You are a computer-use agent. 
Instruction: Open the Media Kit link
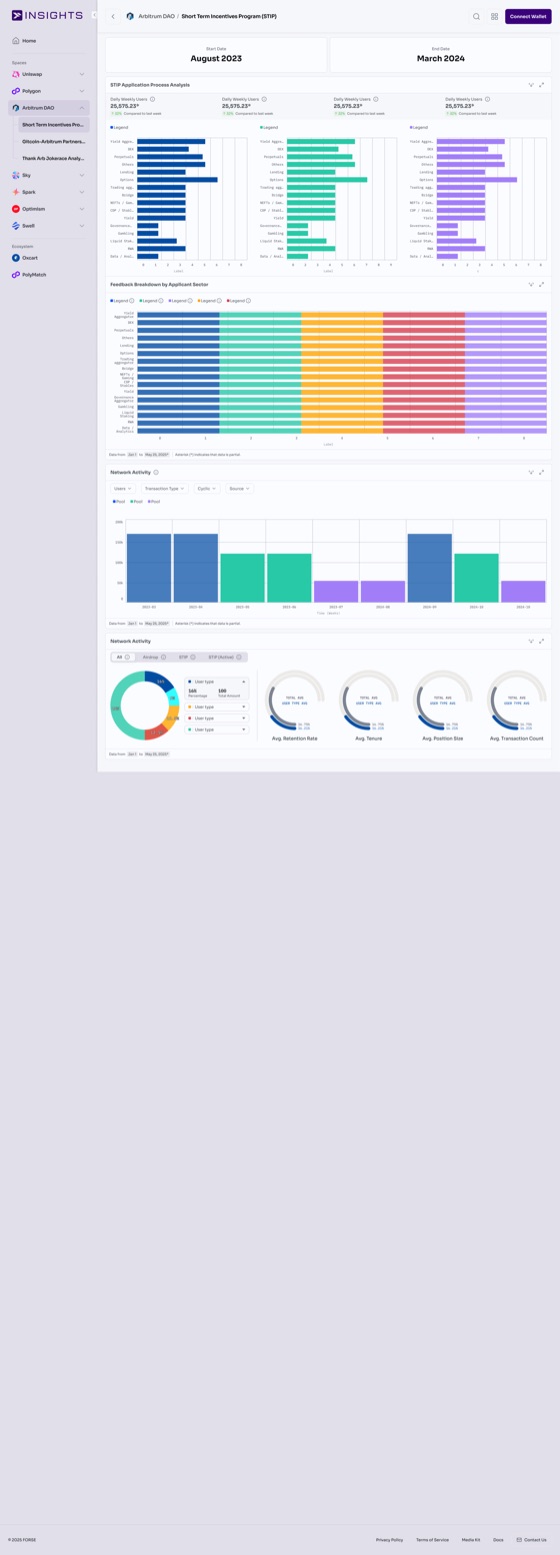click(471, 1540)
